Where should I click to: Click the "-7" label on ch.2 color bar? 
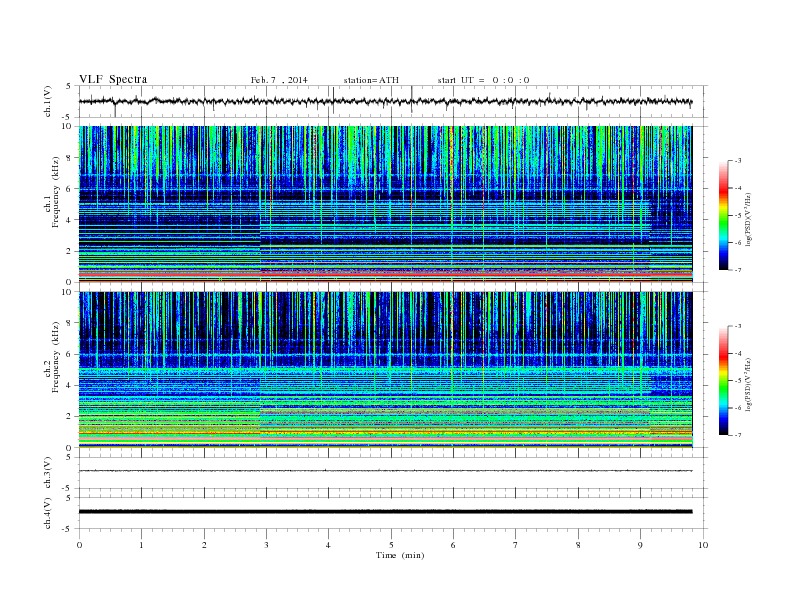pos(737,435)
